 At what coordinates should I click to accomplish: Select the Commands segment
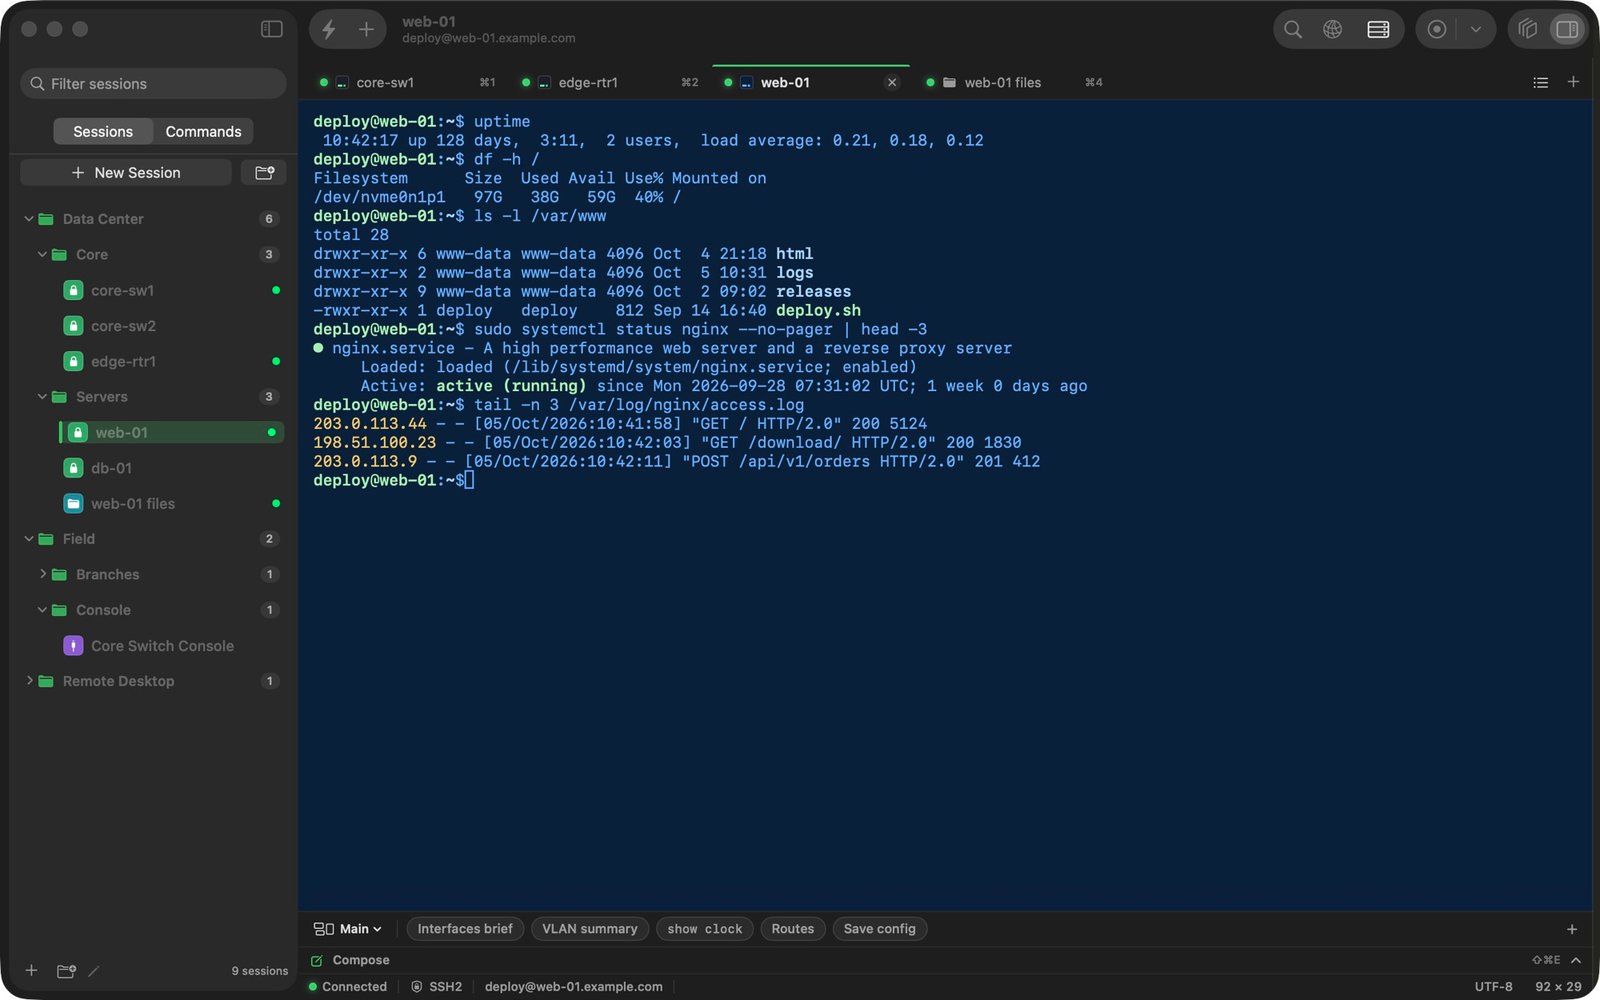click(203, 132)
